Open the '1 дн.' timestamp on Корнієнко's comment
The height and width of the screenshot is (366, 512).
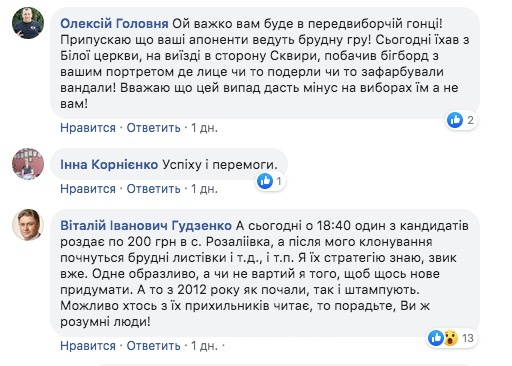[204, 189]
